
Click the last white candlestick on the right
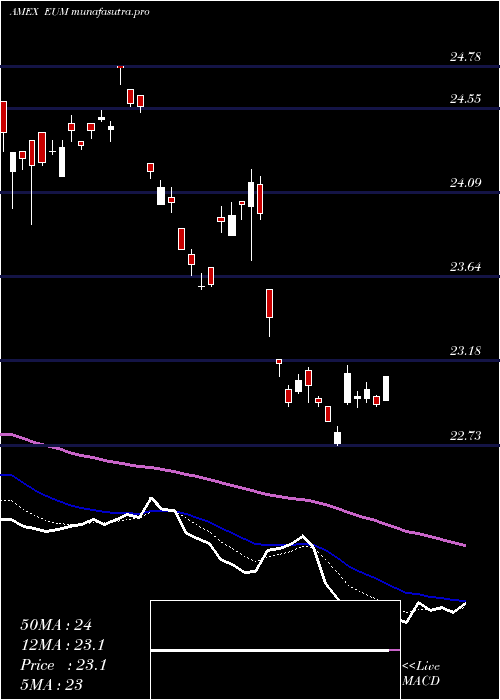point(386,388)
